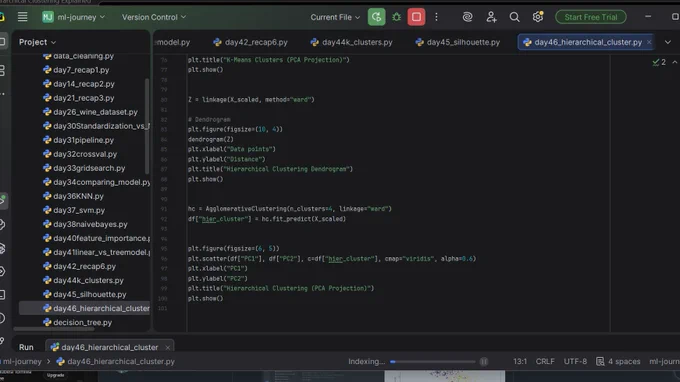Place cursor on the AgglomerativeClustering line
Screen dimensions: 680x382
point(290,209)
